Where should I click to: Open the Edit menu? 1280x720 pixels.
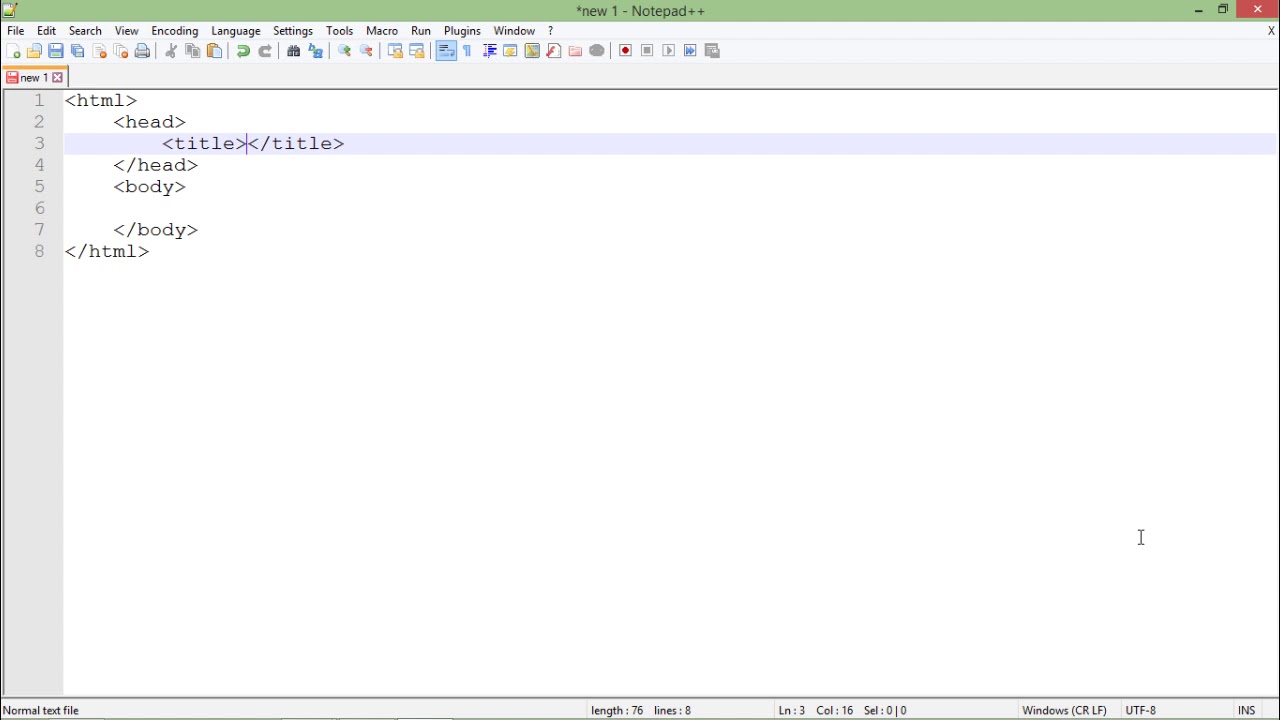click(x=46, y=31)
